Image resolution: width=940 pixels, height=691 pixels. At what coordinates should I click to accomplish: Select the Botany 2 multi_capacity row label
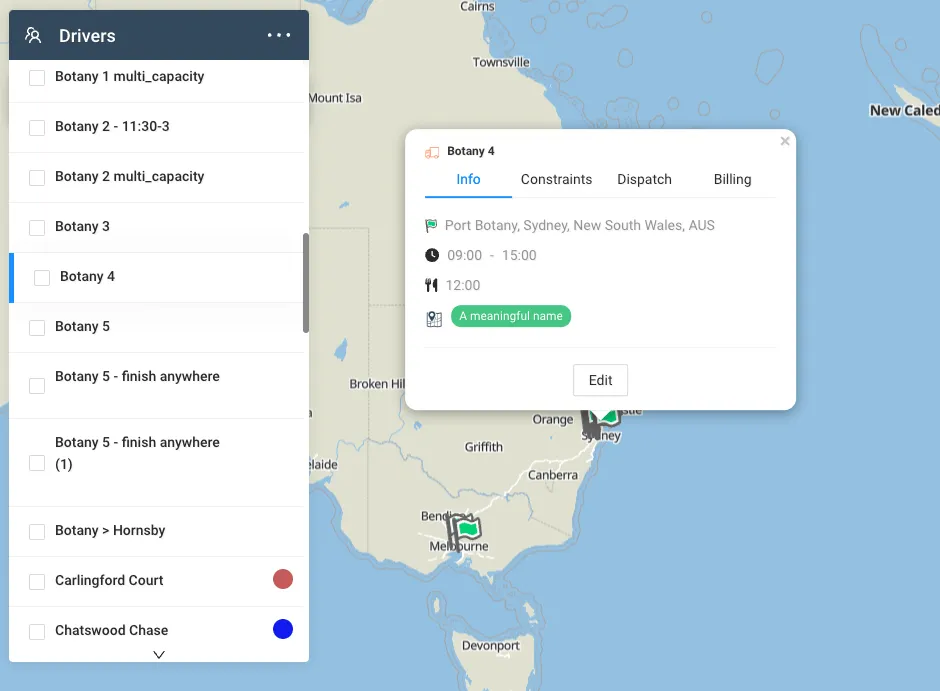point(129,177)
